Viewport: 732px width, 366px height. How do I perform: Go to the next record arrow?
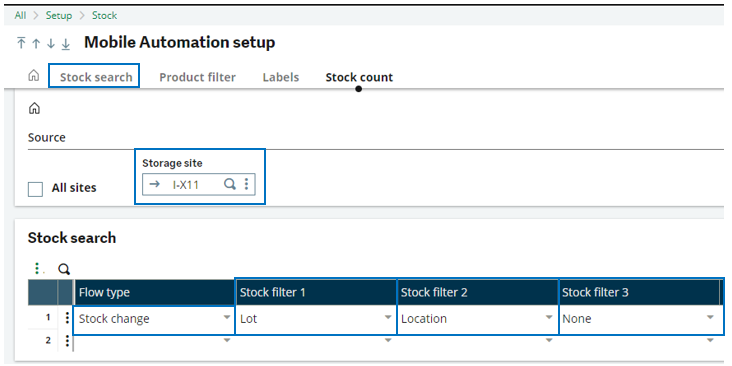tap(51, 43)
